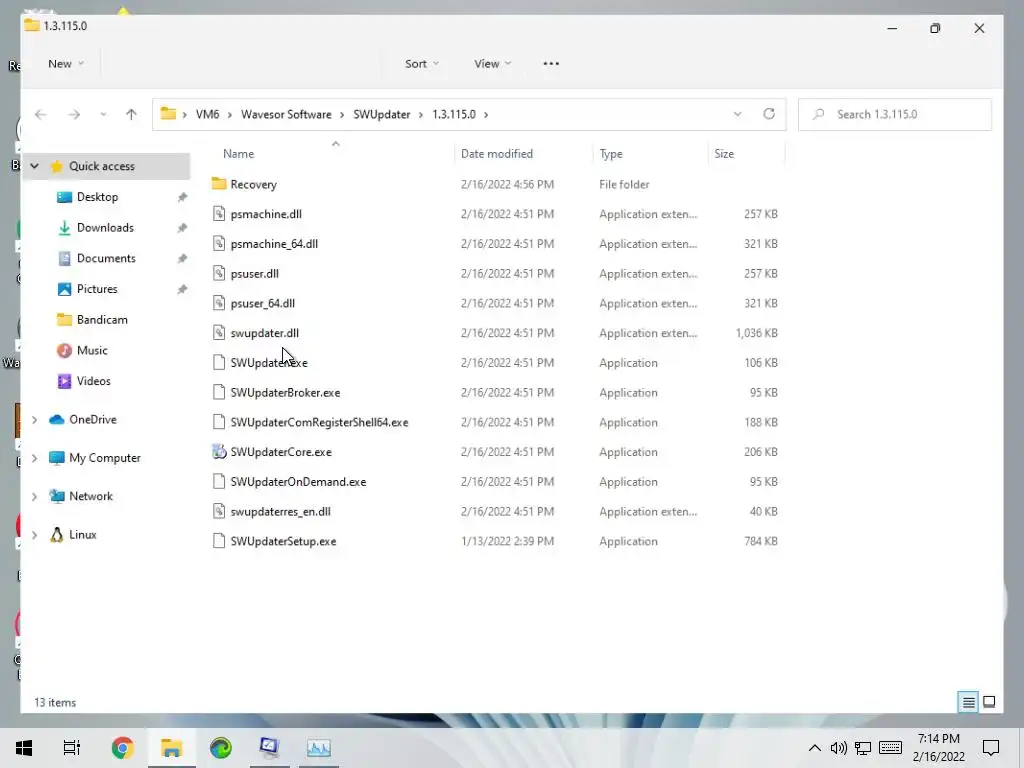Open Task View from the taskbar
This screenshot has height=768, width=1024.
(x=72, y=748)
